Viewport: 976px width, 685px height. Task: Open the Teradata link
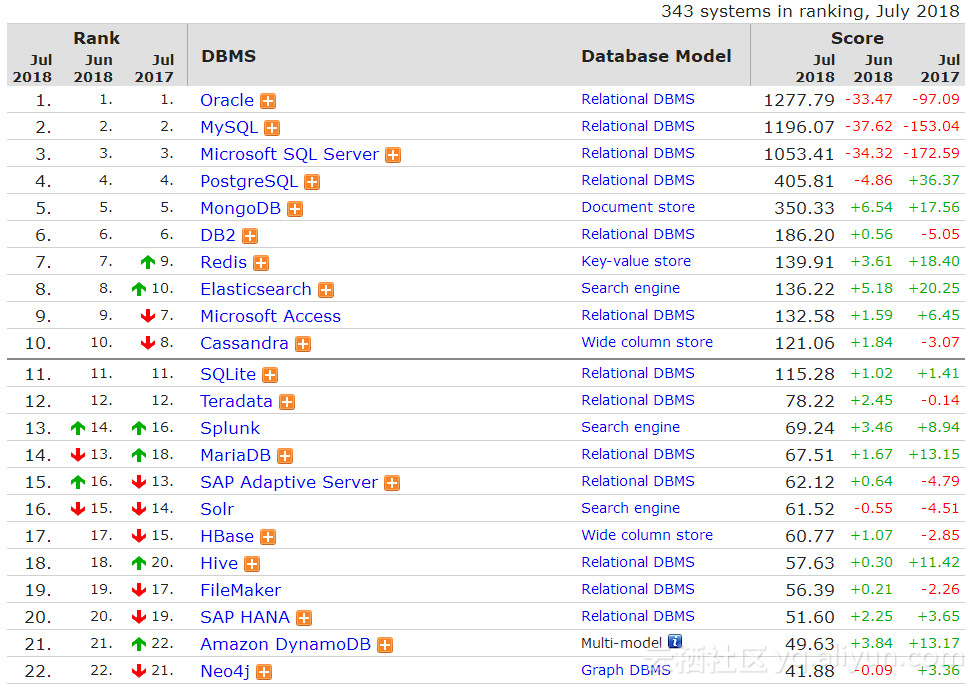pyautogui.click(x=237, y=402)
